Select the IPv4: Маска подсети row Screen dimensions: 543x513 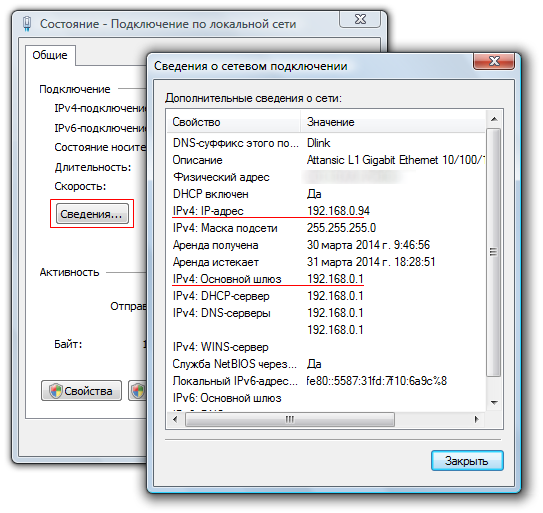click(x=326, y=228)
